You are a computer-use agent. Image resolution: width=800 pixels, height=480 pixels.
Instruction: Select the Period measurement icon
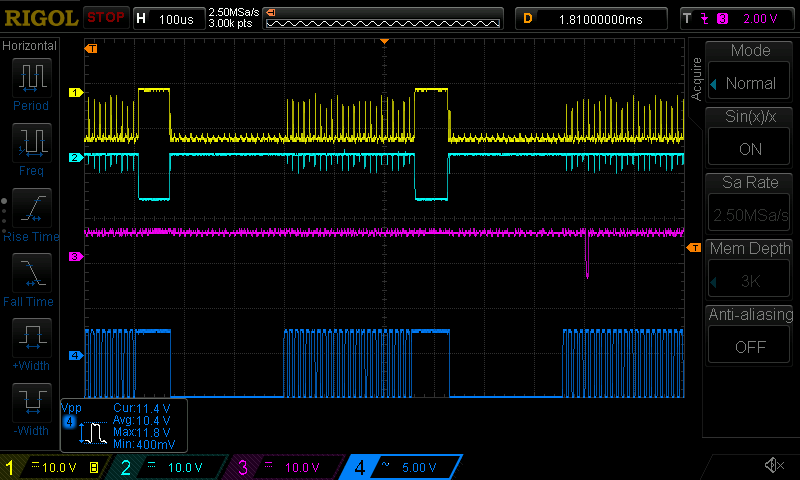[32, 78]
